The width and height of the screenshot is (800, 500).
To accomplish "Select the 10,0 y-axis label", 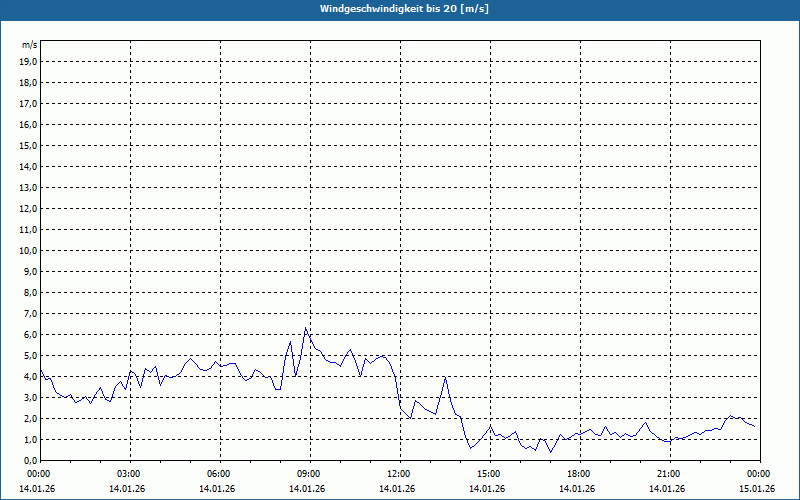I will coord(28,250).
